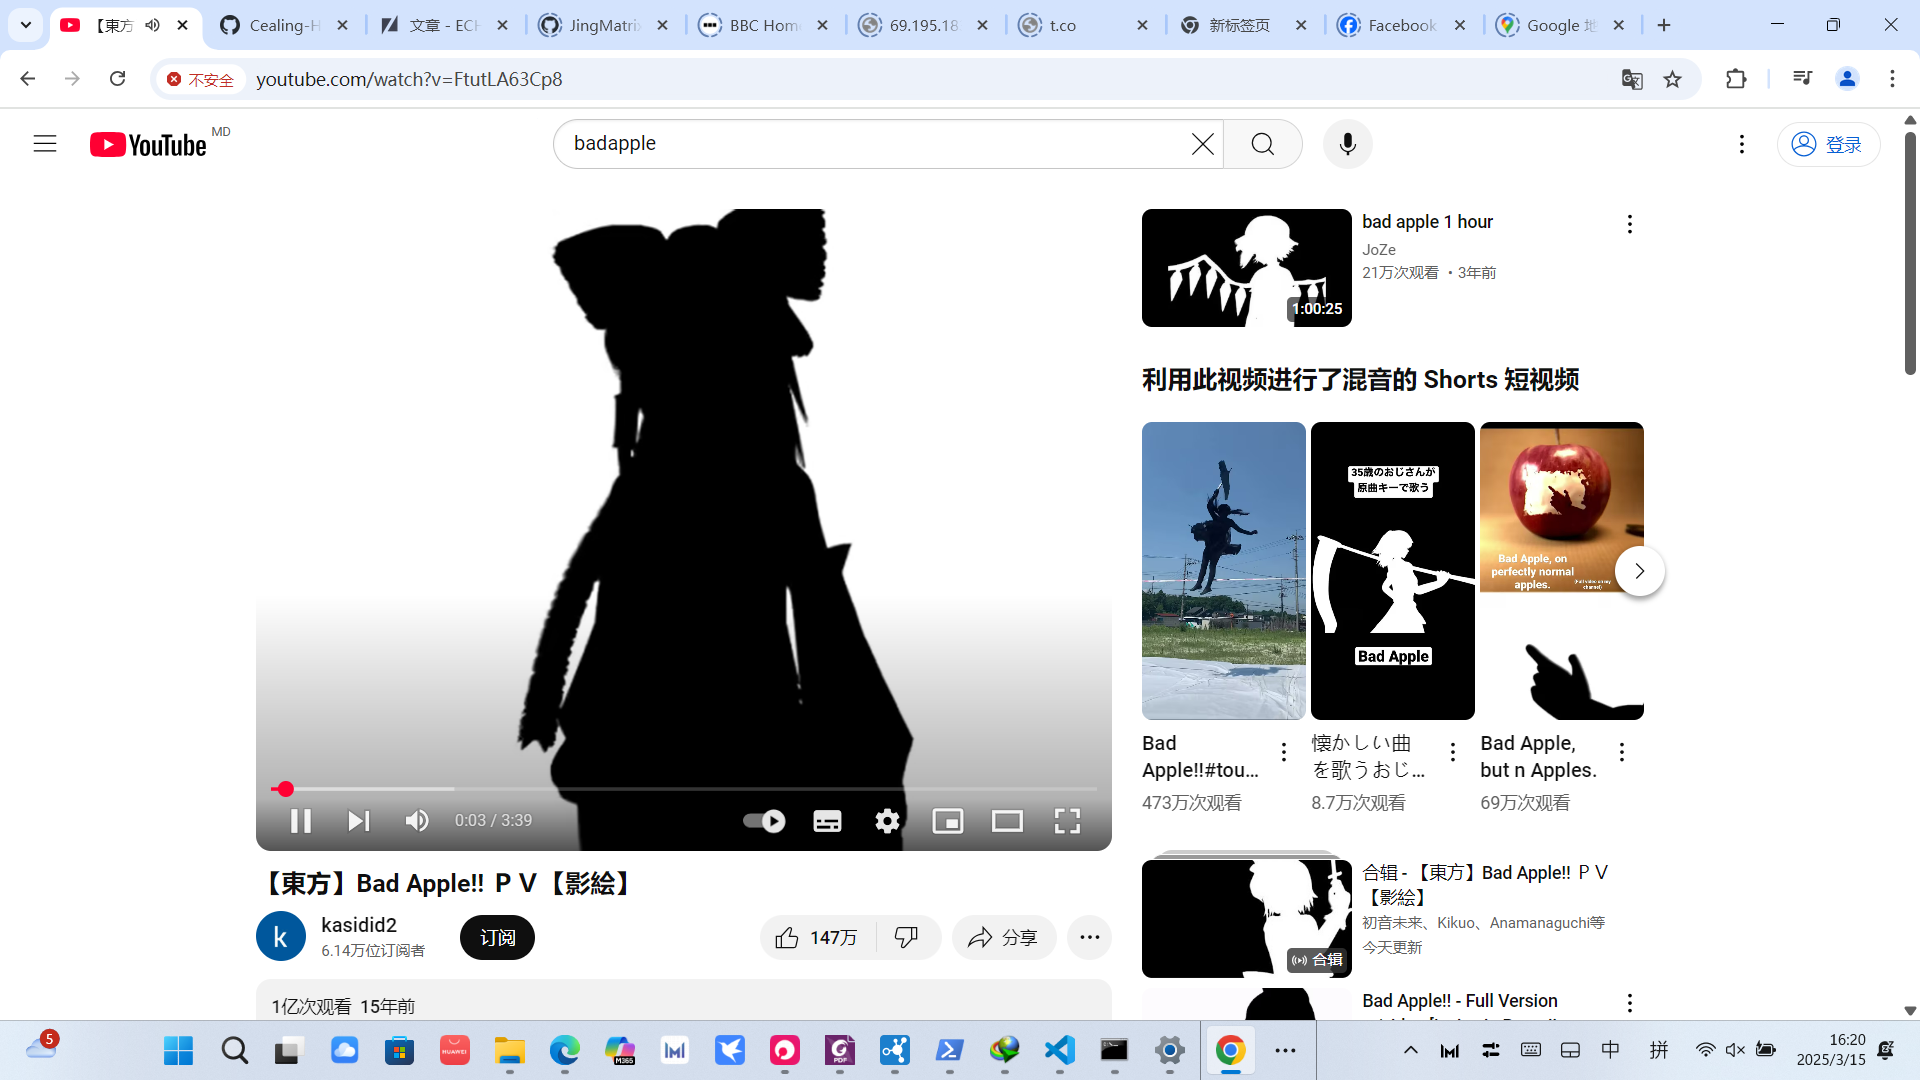Toggle subtitles/closed captions button

tap(827, 821)
